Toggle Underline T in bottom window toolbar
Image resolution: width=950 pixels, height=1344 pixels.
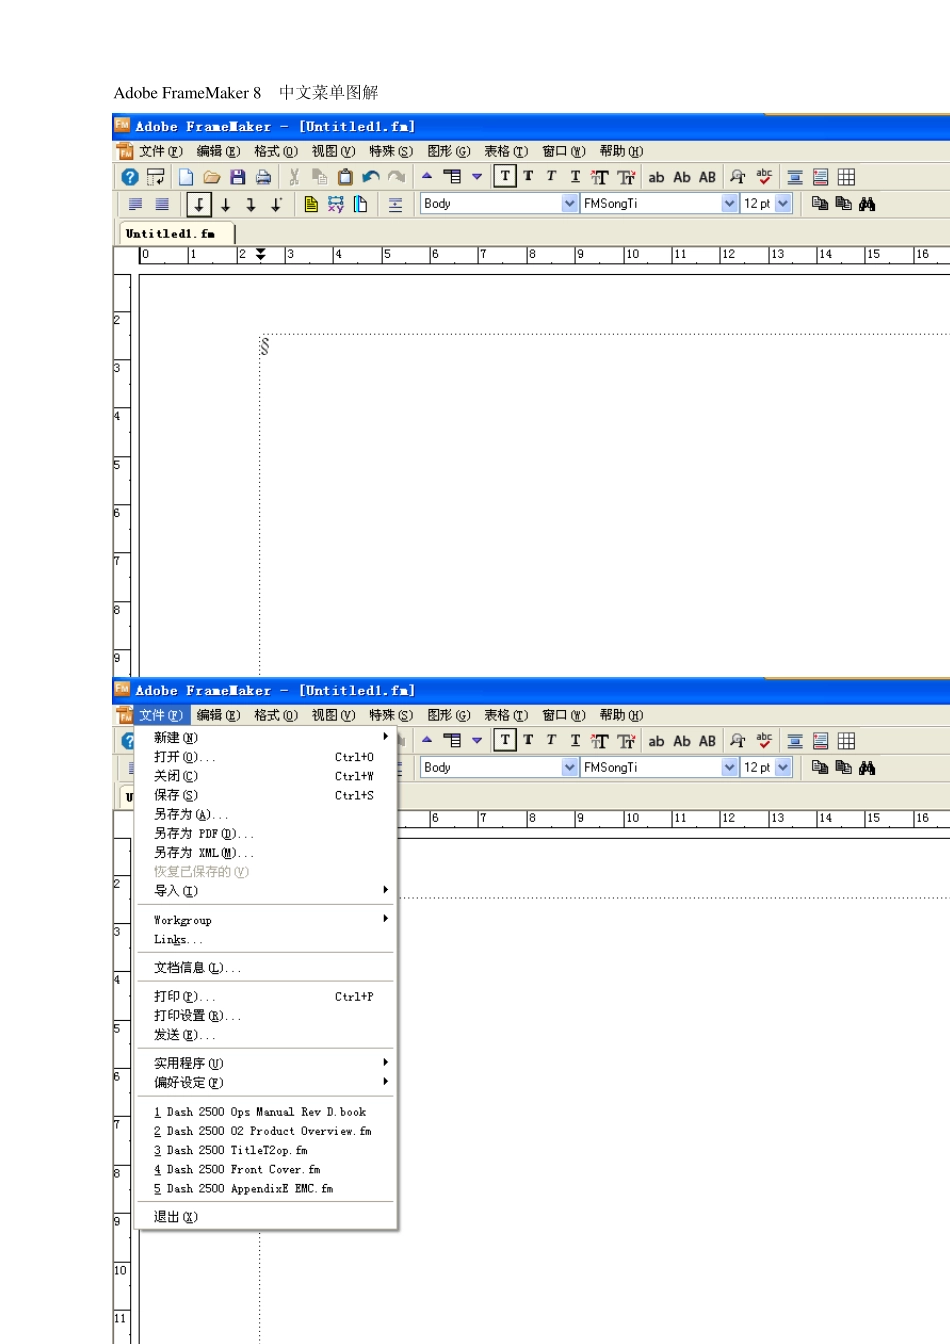(x=575, y=741)
